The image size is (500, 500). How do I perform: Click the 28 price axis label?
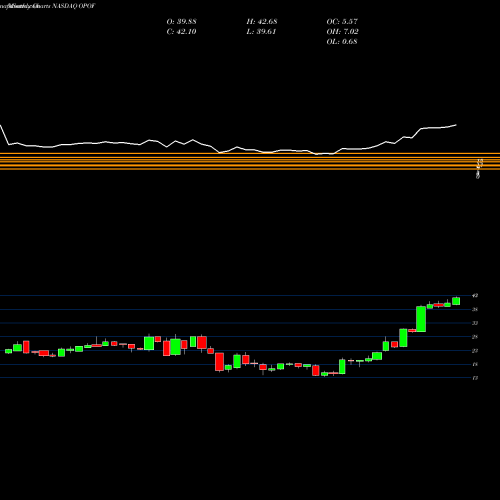point(475,337)
